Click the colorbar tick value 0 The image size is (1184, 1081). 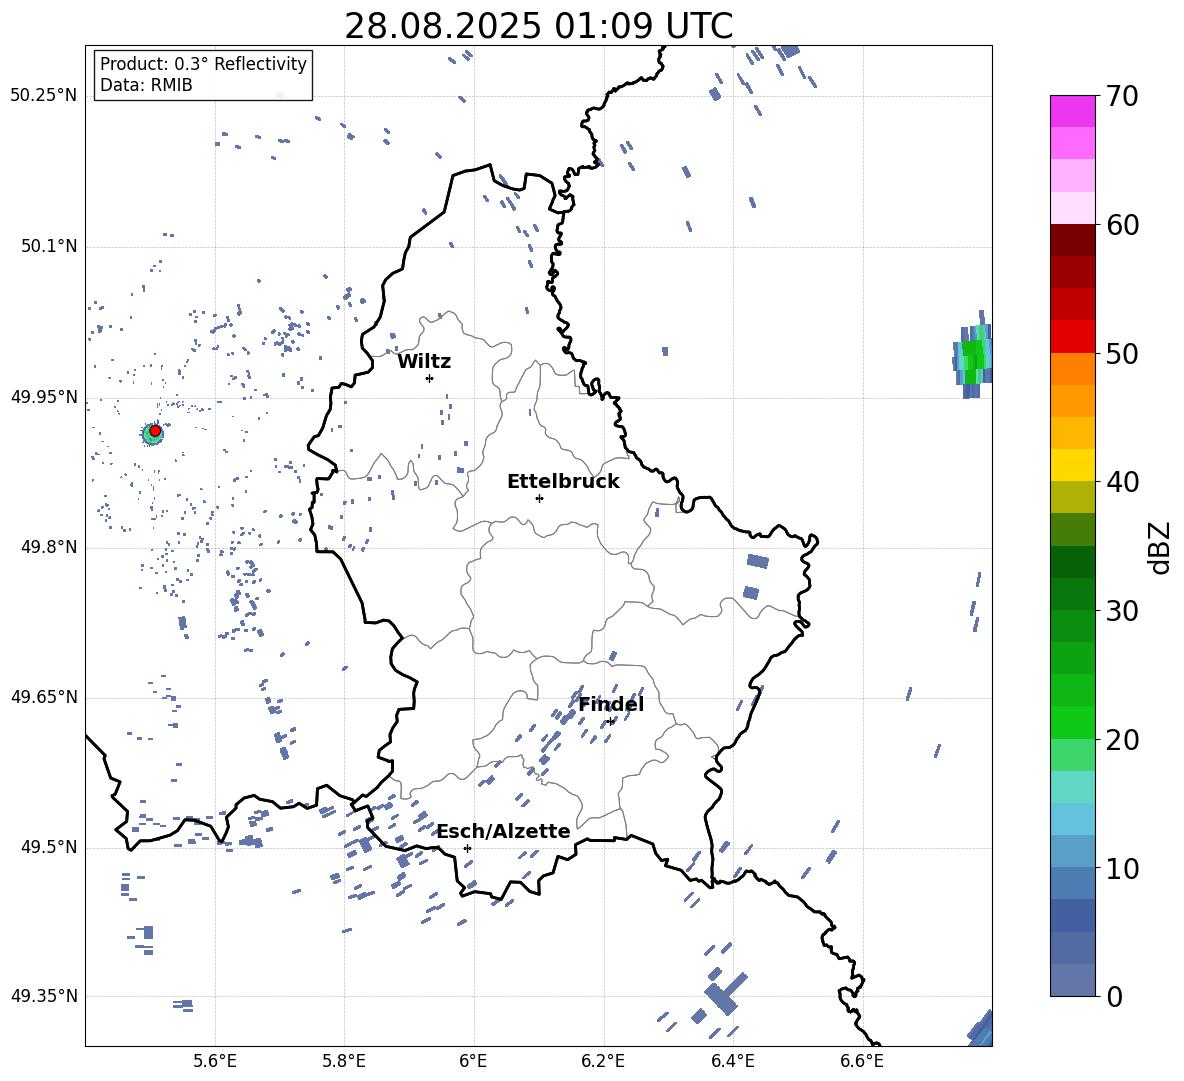click(1114, 996)
